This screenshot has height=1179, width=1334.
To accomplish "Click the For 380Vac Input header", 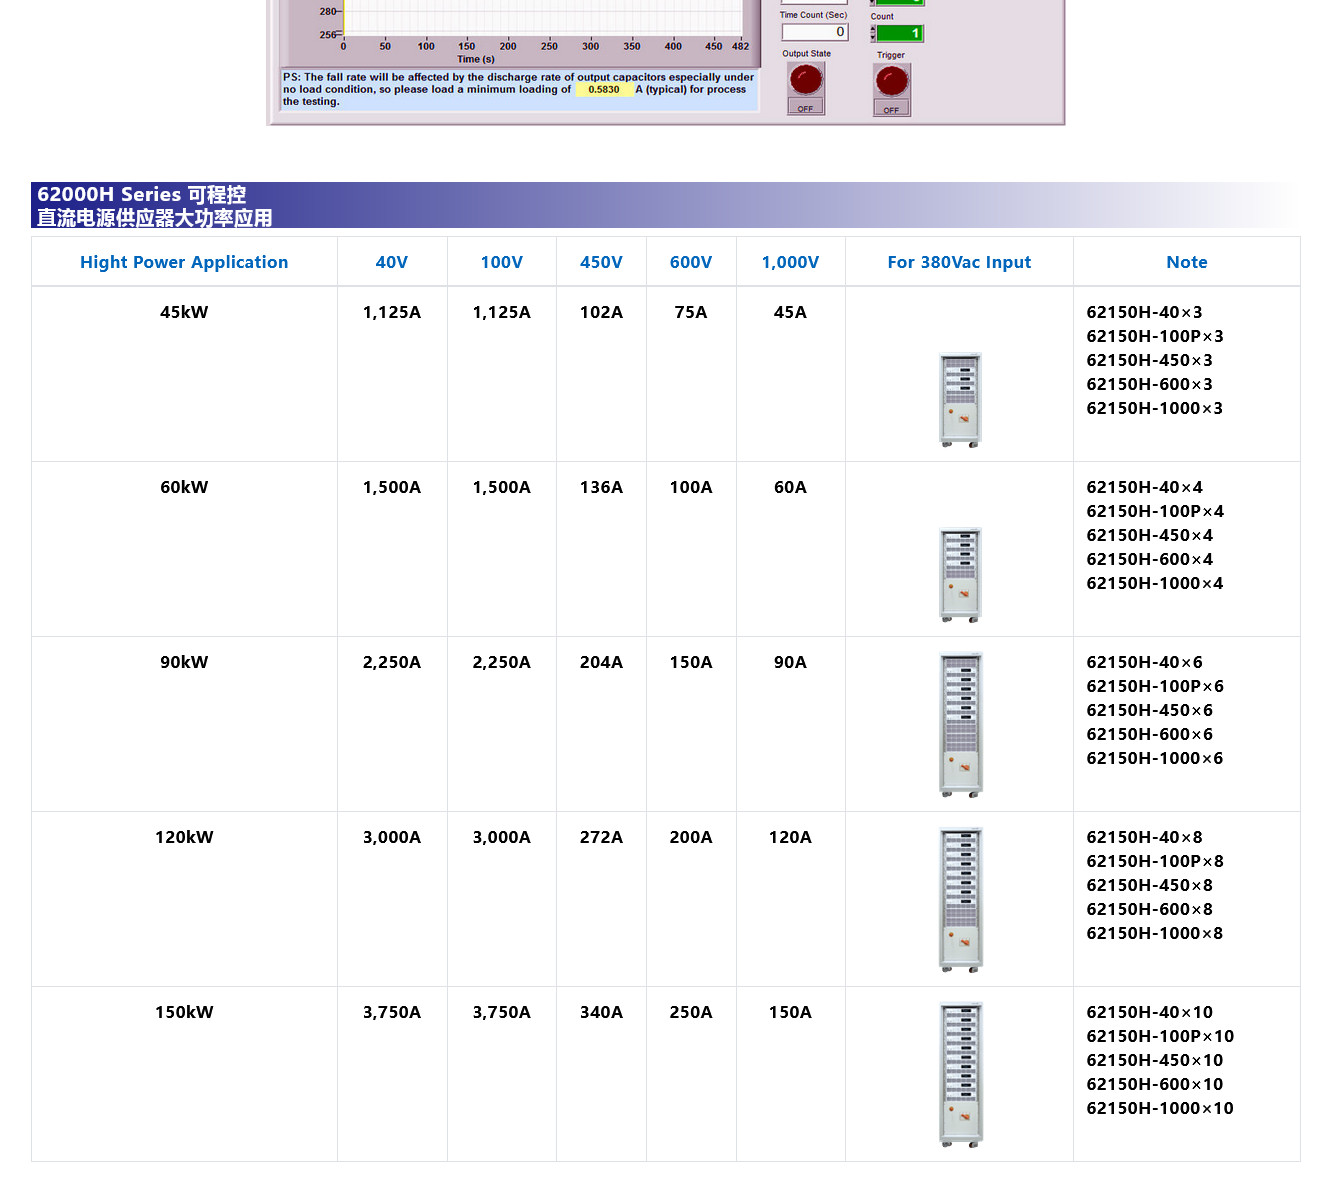I will (959, 262).
